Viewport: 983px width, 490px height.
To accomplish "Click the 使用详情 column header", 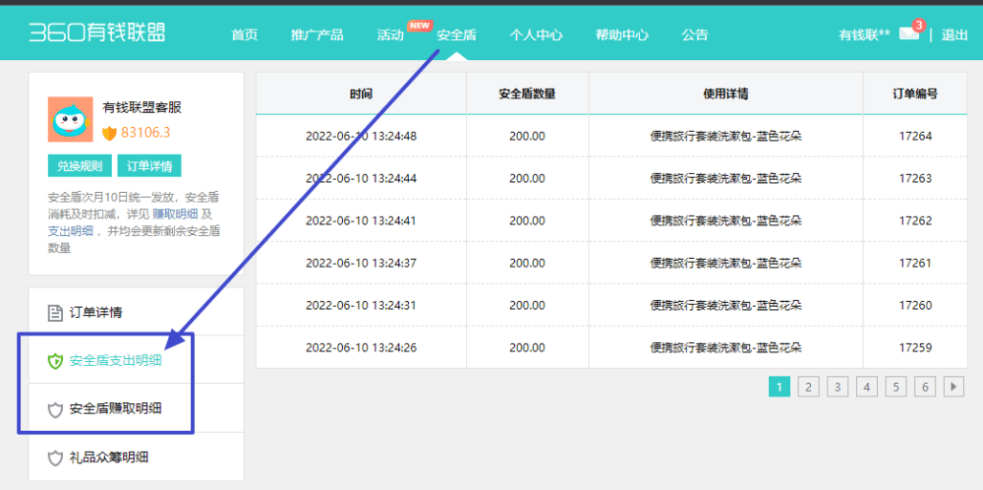I will pos(726,94).
